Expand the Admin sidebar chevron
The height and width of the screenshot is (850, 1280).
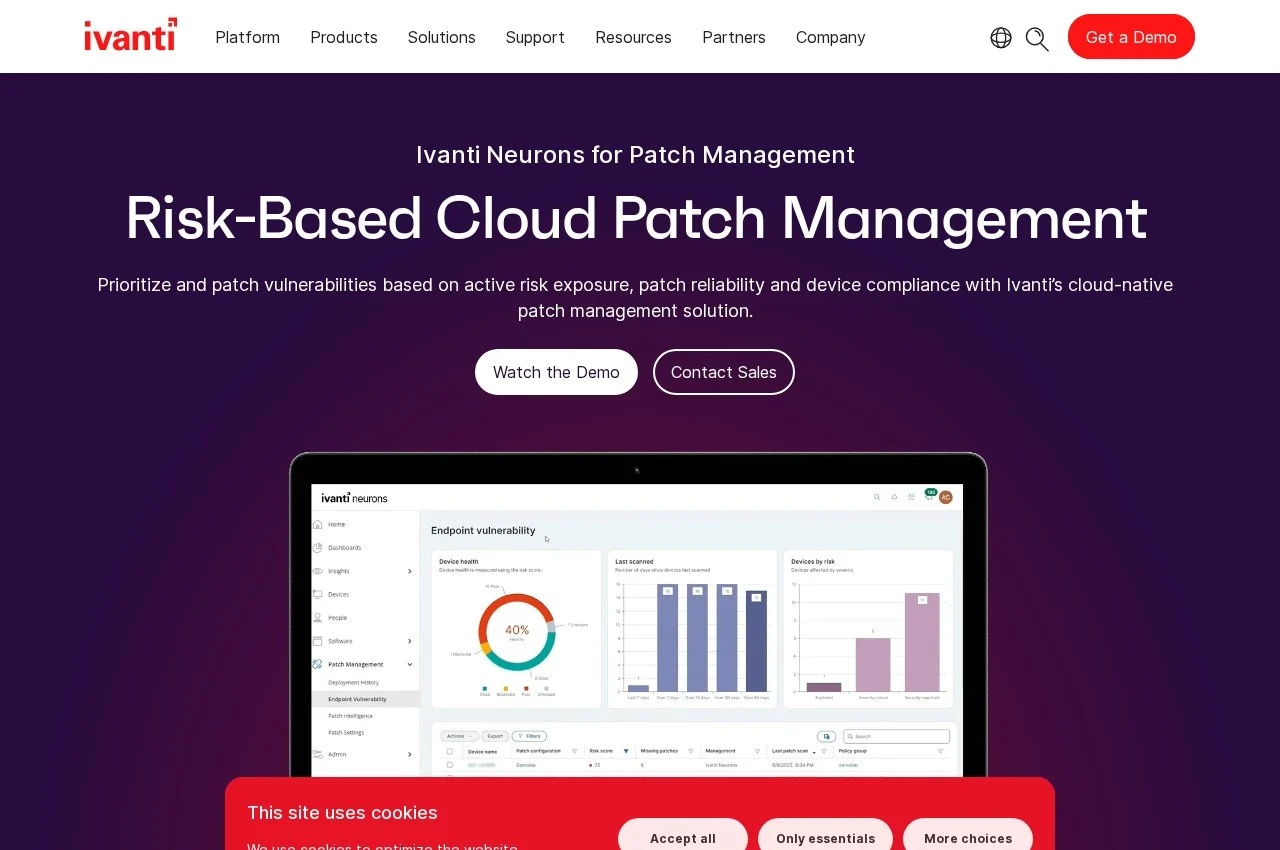pos(410,754)
